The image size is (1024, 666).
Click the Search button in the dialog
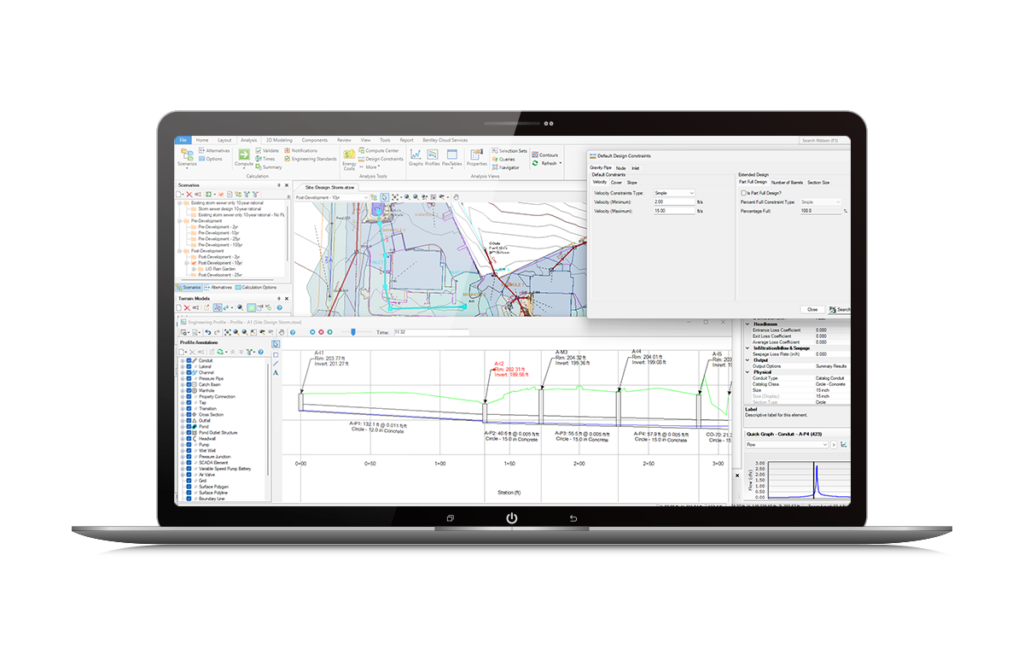[x=841, y=309]
